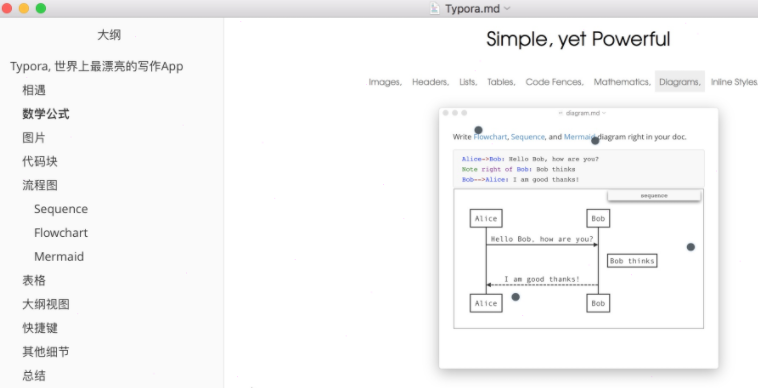Follow the Sequence hyperlink in the demo text
Image resolution: width=758 pixels, height=388 pixels.
(527, 137)
